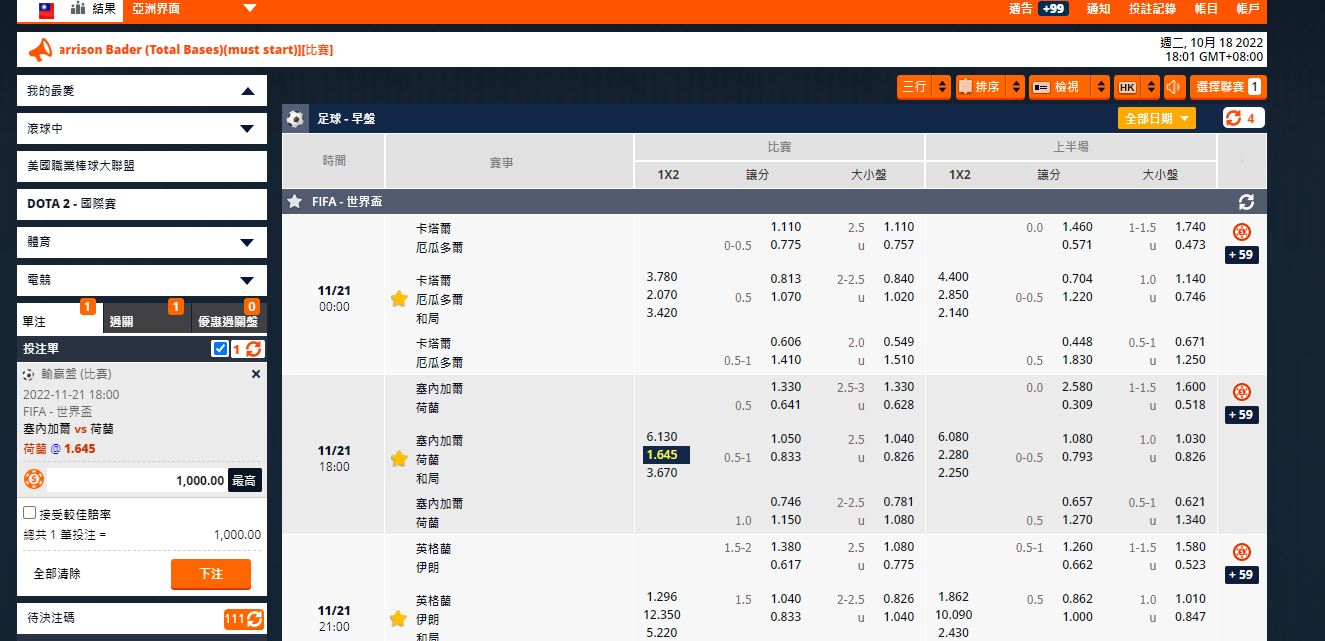
Task: Click the stake amount input field
Action: tap(137, 480)
